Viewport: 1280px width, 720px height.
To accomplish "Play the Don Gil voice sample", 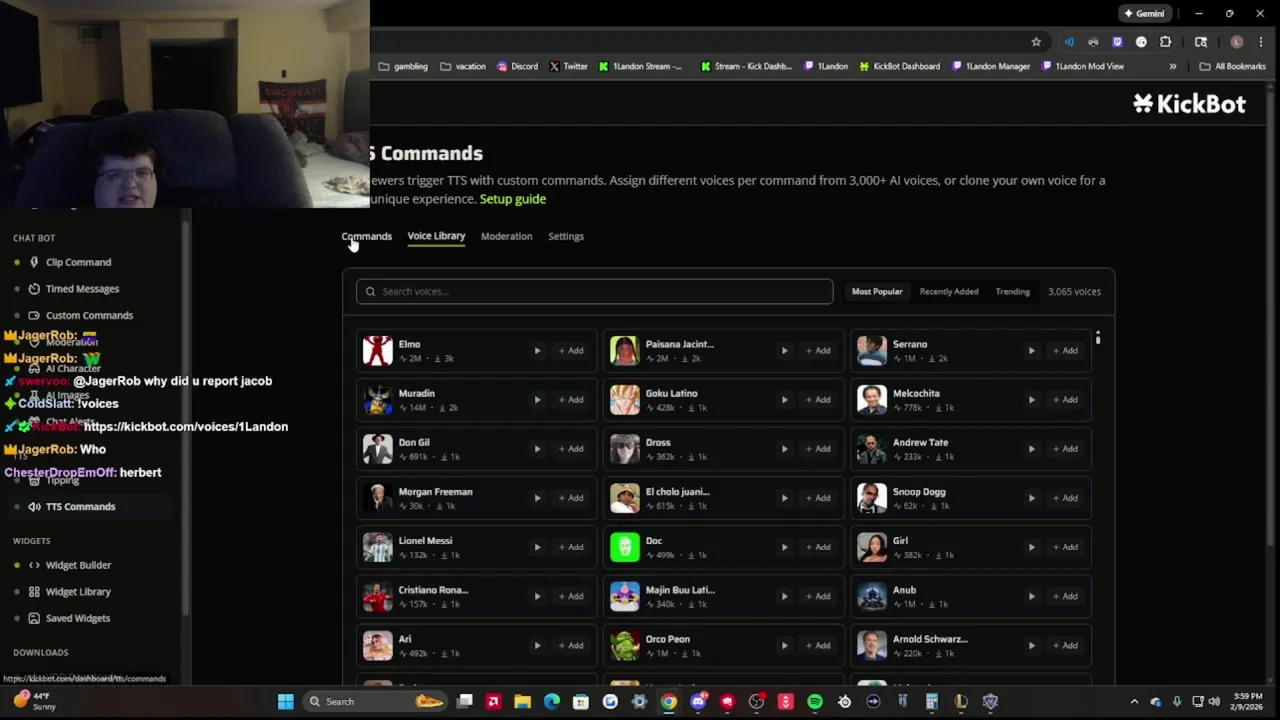I will tap(537, 449).
